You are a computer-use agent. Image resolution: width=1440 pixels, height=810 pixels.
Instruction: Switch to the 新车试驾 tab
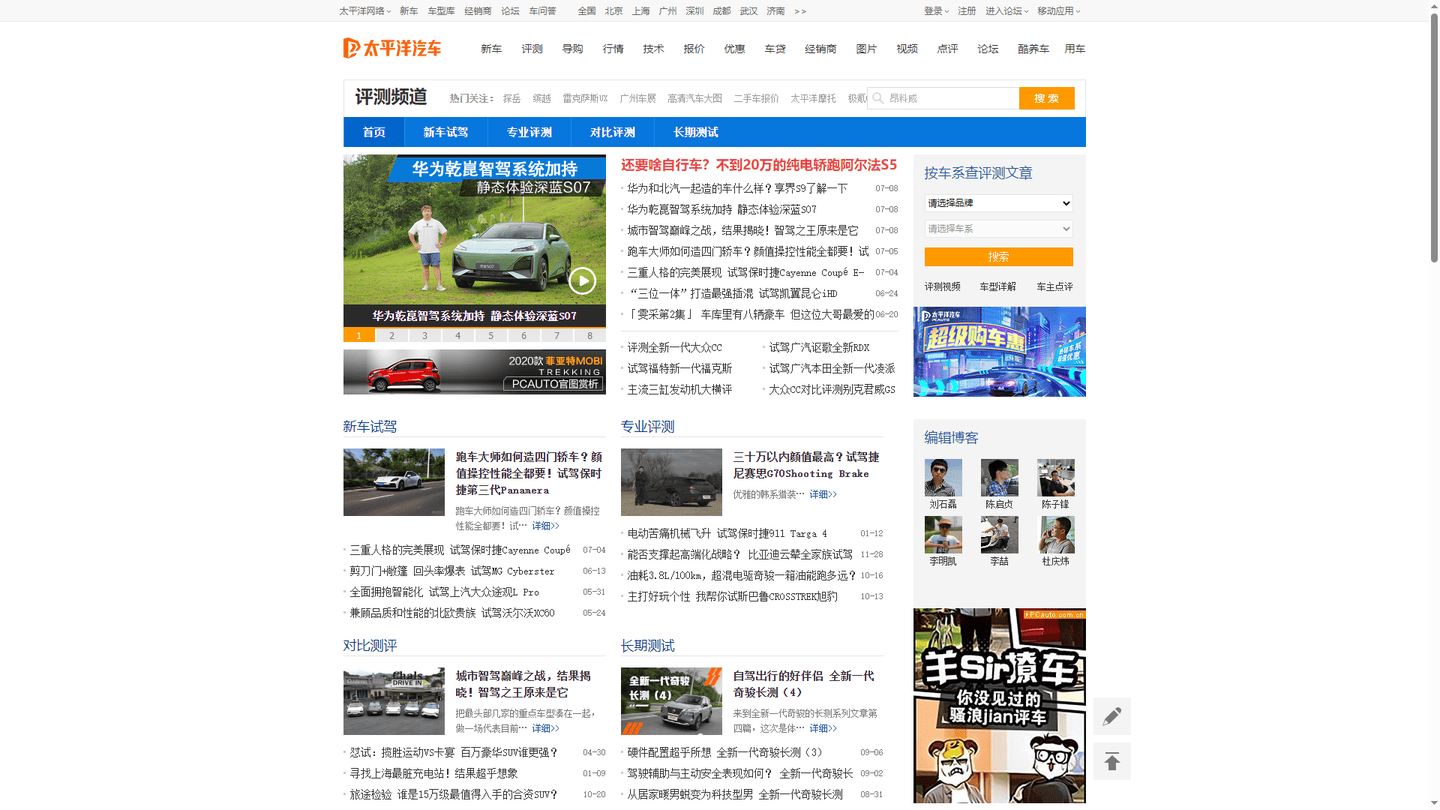445,132
